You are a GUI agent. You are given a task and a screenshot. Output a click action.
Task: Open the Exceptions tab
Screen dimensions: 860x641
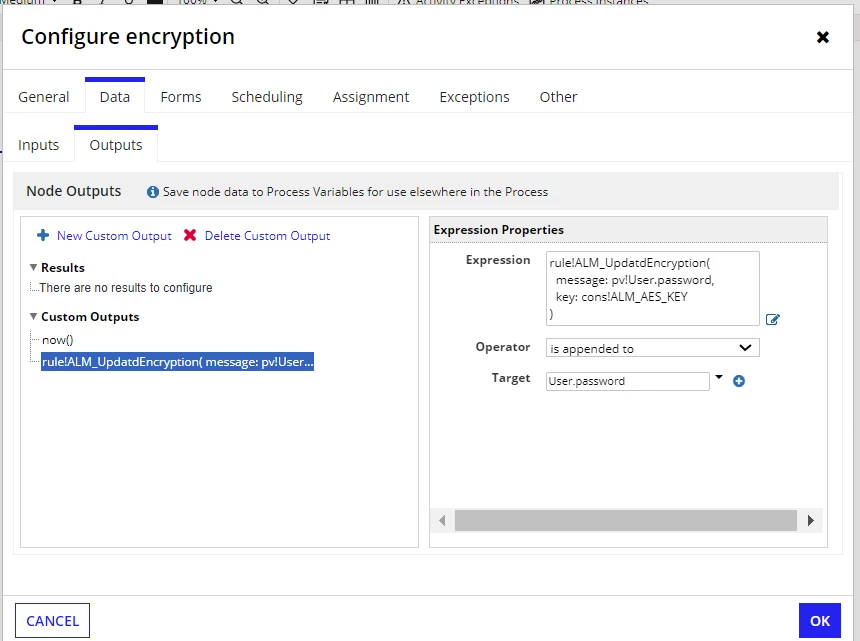474,97
